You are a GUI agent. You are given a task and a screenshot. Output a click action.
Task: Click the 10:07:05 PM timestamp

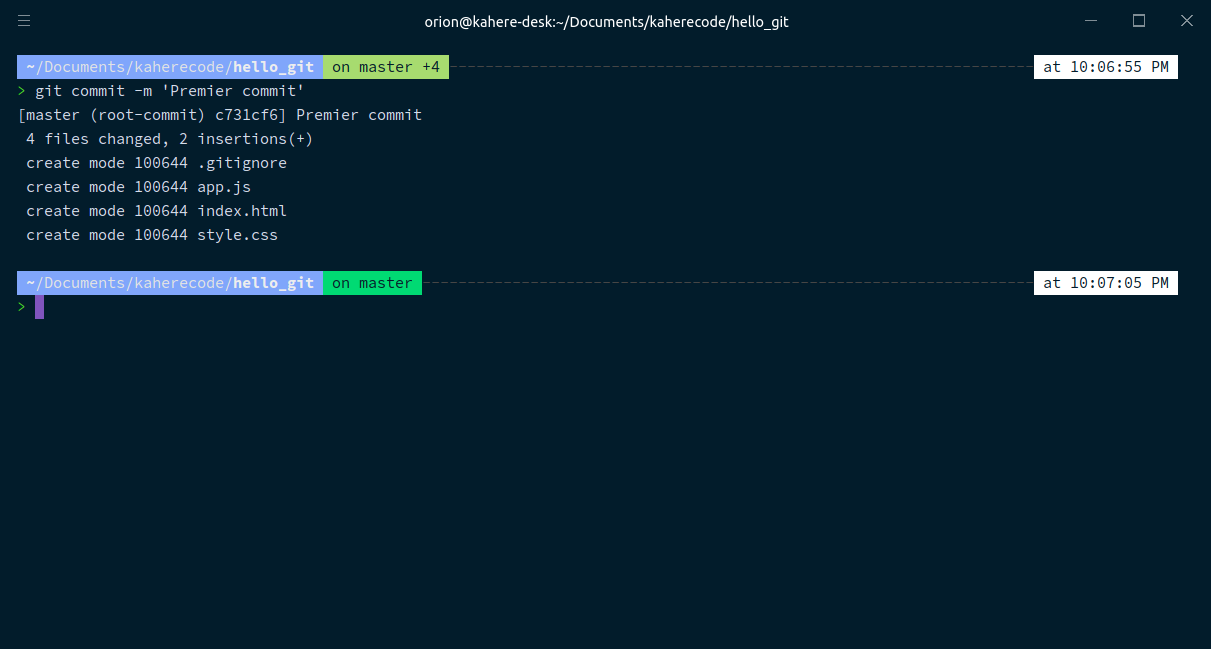(x=1105, y=283)
